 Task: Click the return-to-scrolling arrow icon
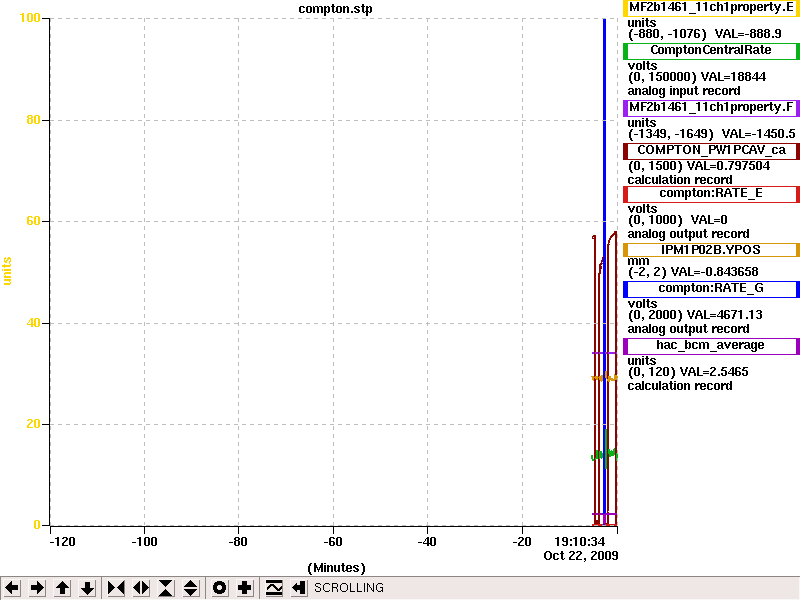click(299, 588)
